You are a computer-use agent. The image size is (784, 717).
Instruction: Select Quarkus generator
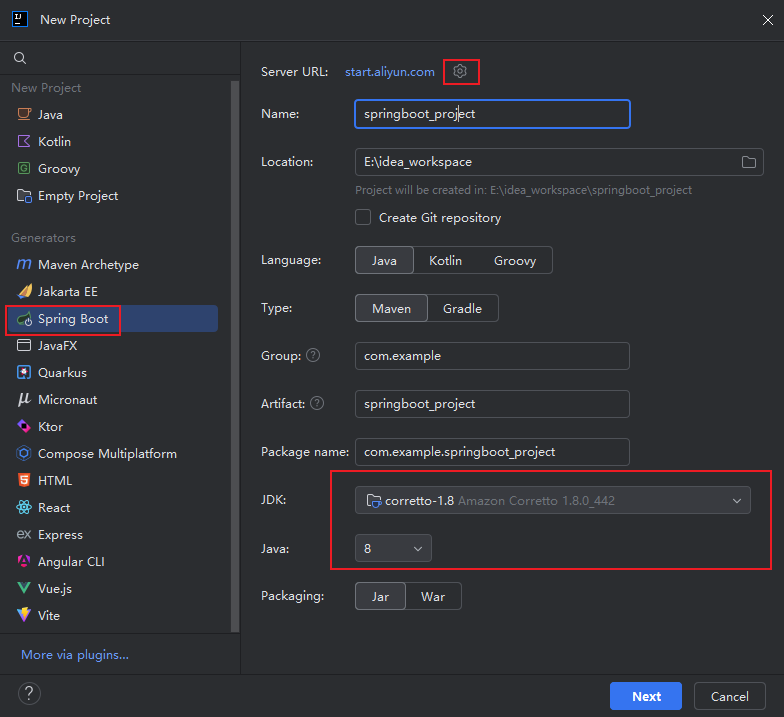112,372
